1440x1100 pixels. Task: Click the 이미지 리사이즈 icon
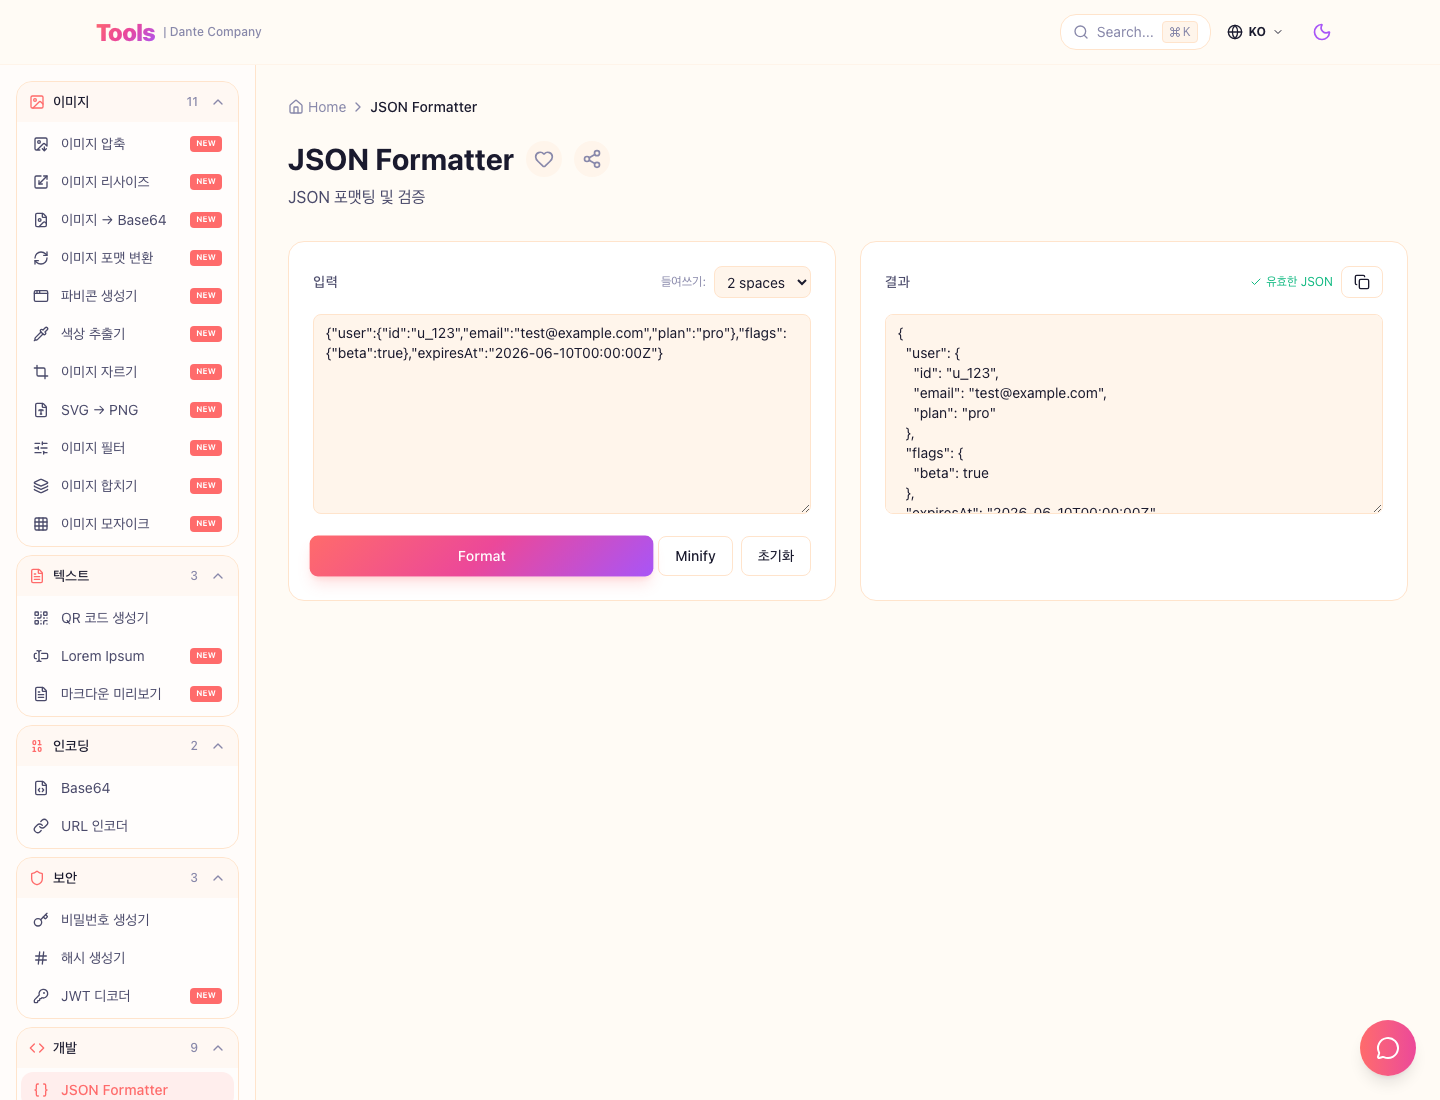41,182
